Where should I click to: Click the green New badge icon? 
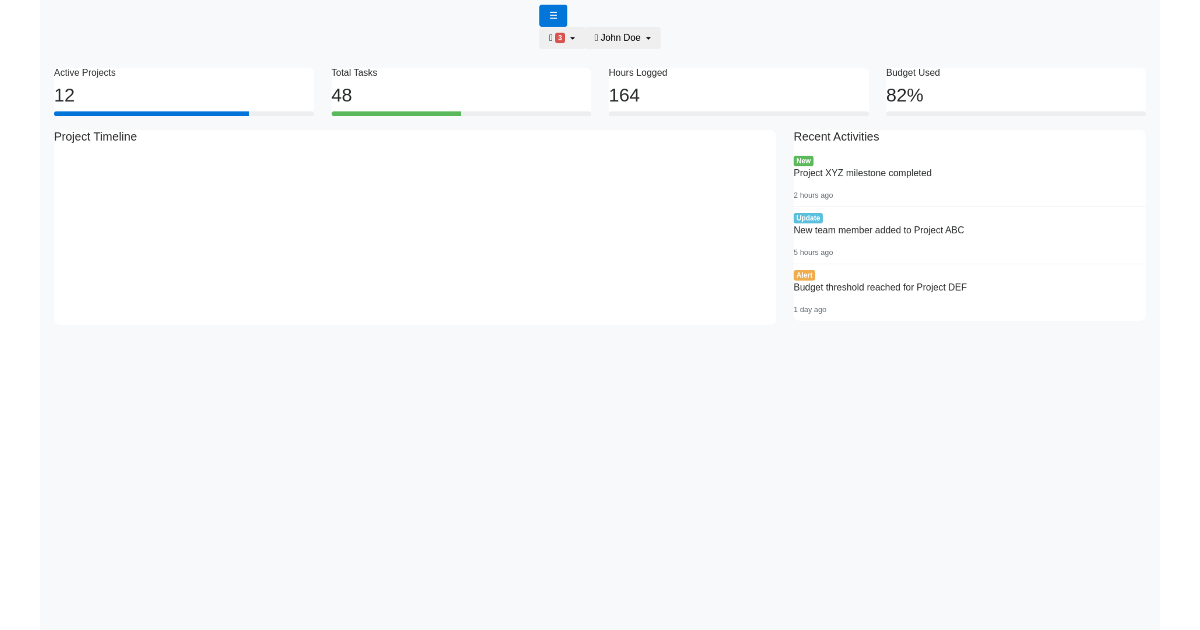[x=803, y=160]
